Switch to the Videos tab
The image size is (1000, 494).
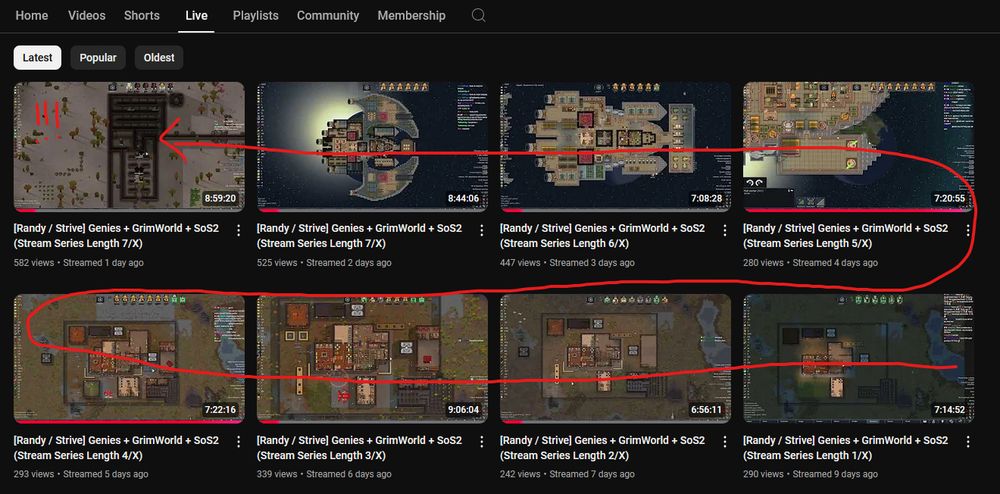click(x=87, y=15)
